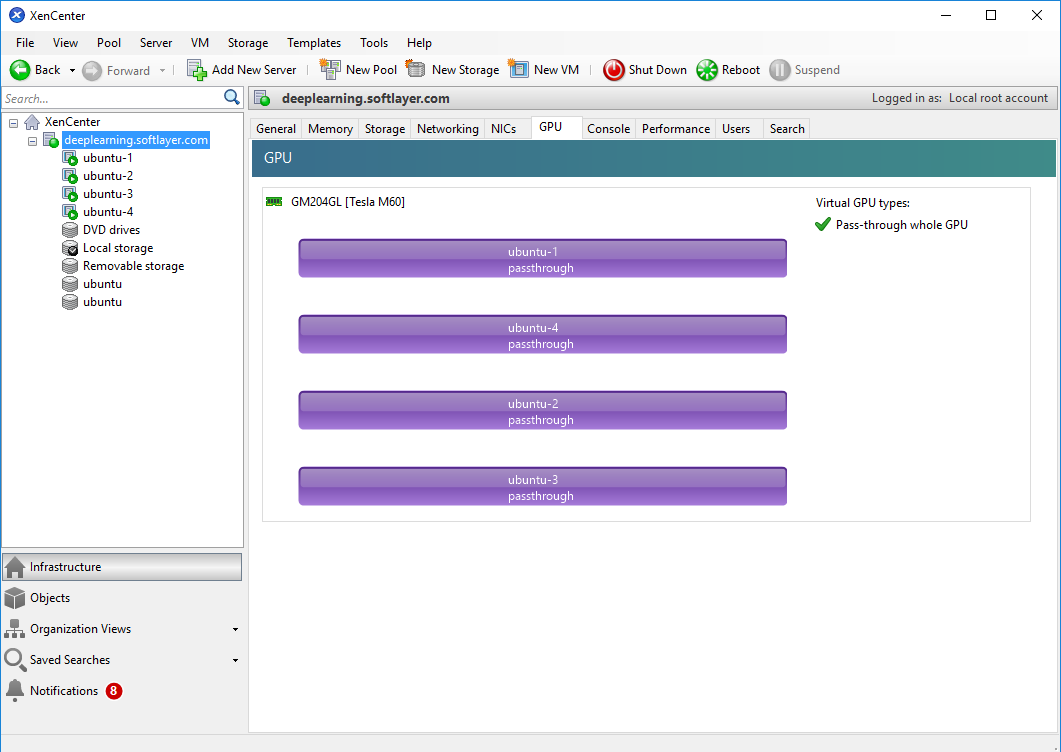Click the Objects navigation button
The width and height of the screenshot is (1061, 752).
click(122, 598)
